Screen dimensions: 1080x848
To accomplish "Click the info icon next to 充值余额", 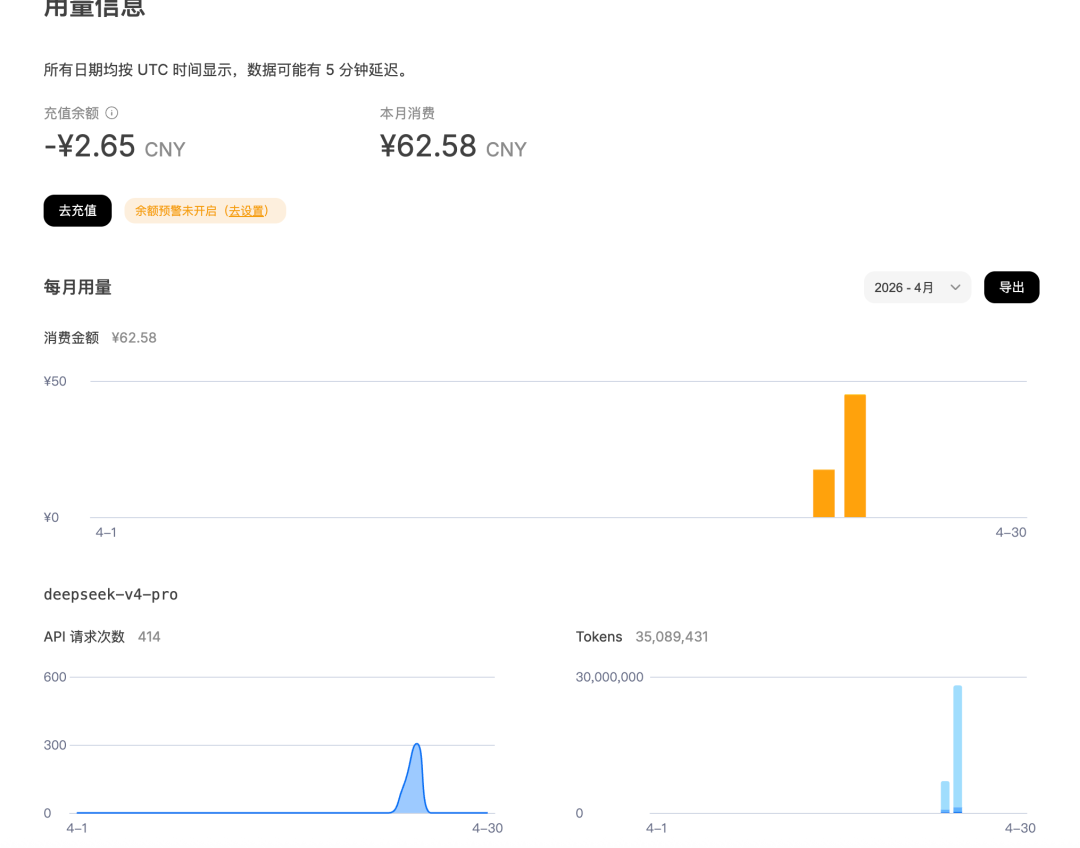I will point(112,112).
